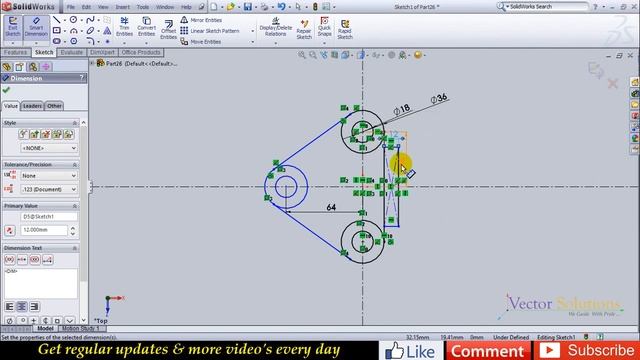640x360 pixels.
Task: Select the Spline sketch tool
Action: tap(90, 20)
